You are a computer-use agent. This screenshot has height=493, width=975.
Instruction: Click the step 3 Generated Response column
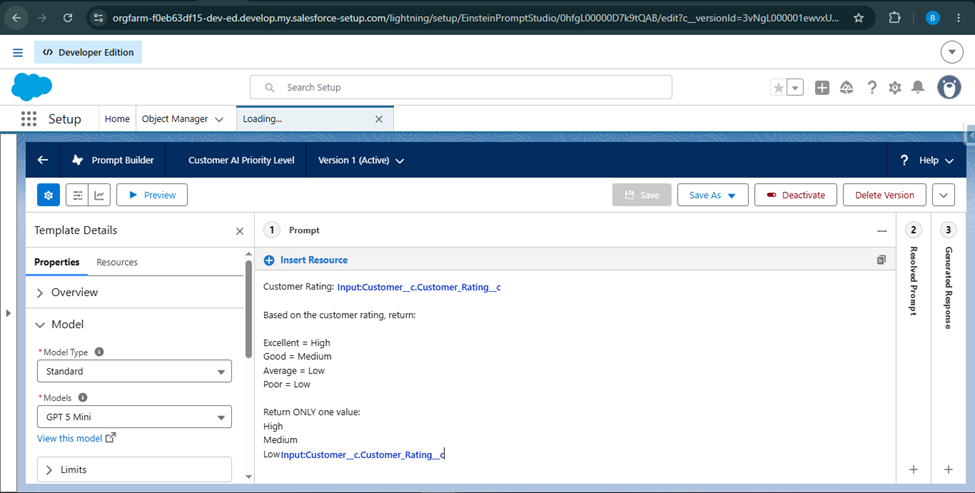click(x=948, y=348)
